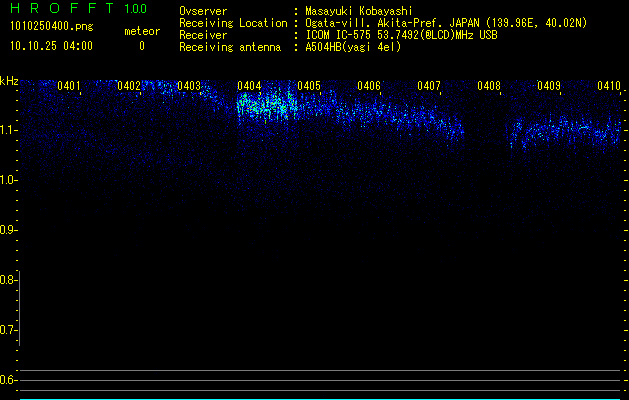Click the 0410 time marker
Screen dimensions: 629x400
coord(609,86)
